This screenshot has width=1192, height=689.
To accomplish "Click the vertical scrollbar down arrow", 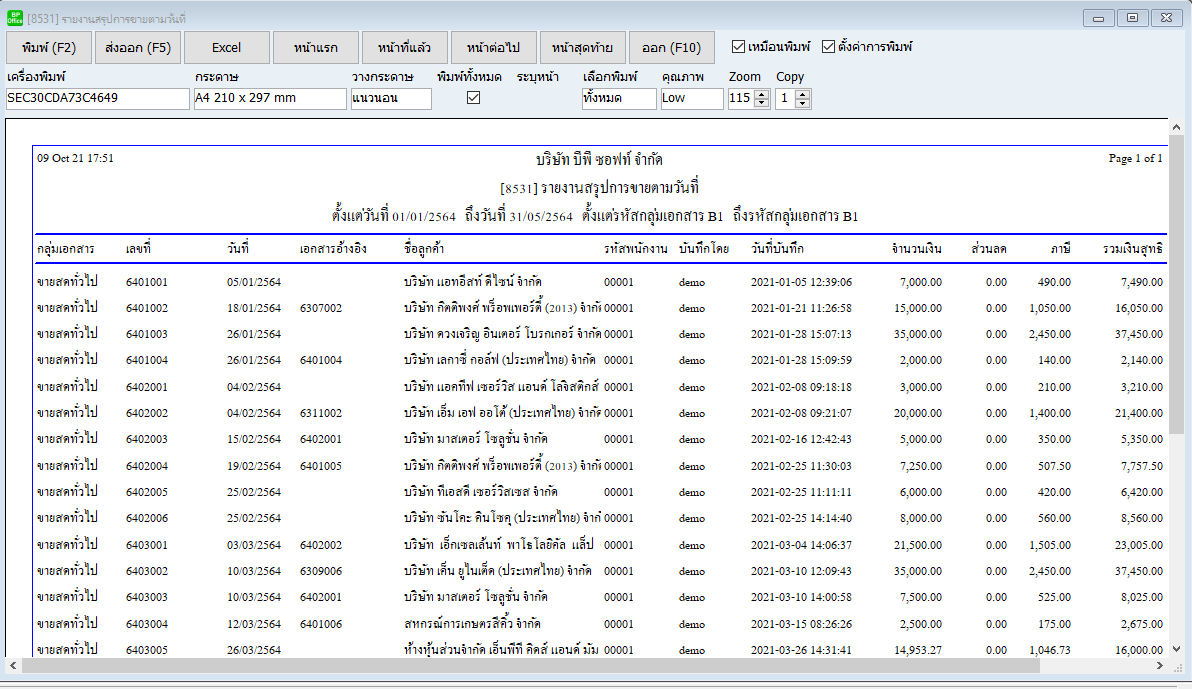I will click(x=1176, y=649).
